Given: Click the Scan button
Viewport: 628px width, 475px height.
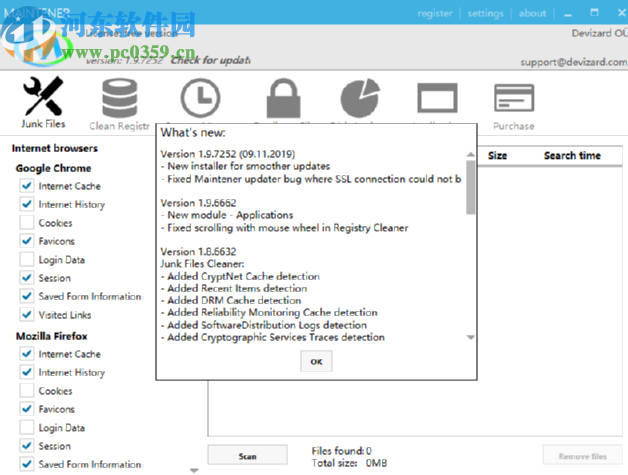Looking at the screenshot, I should (x=248, y=456).
